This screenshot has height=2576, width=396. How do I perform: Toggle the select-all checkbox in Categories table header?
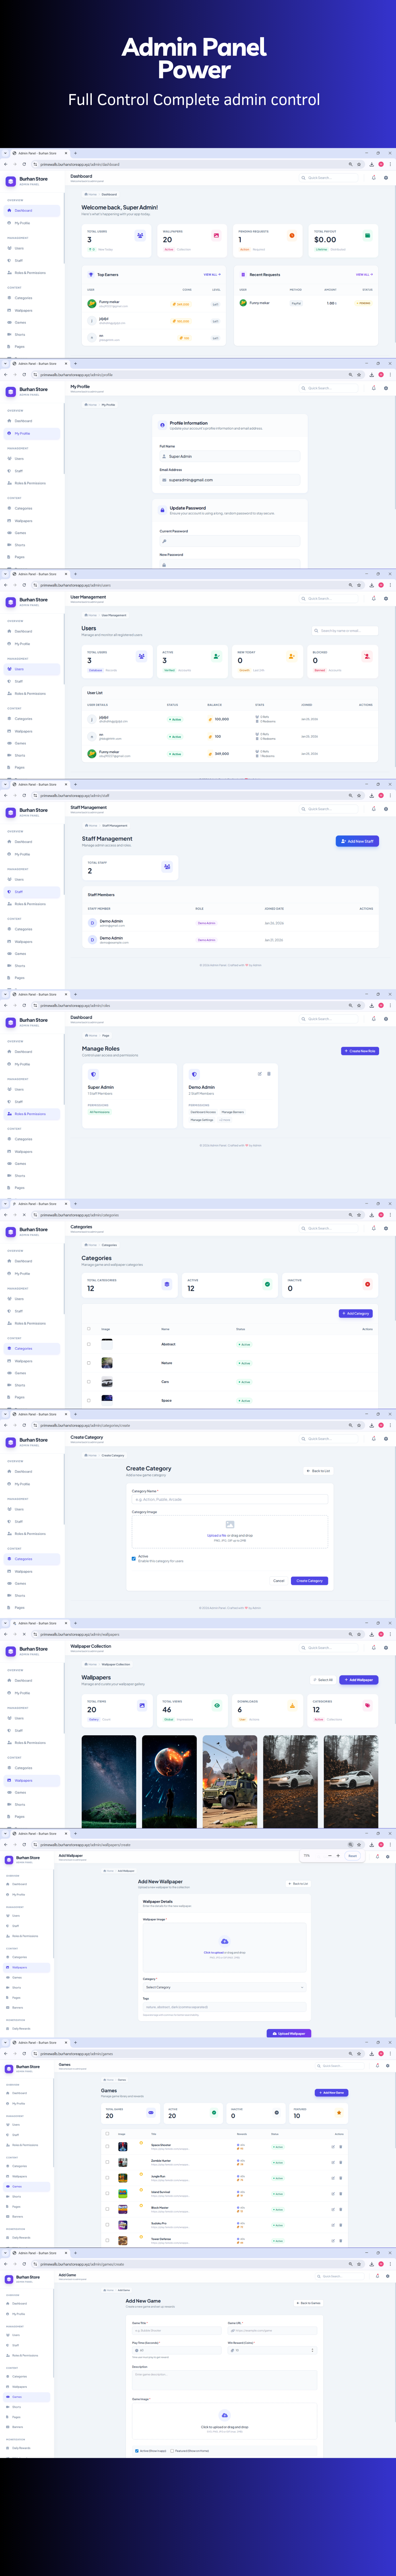(89, 1329)
